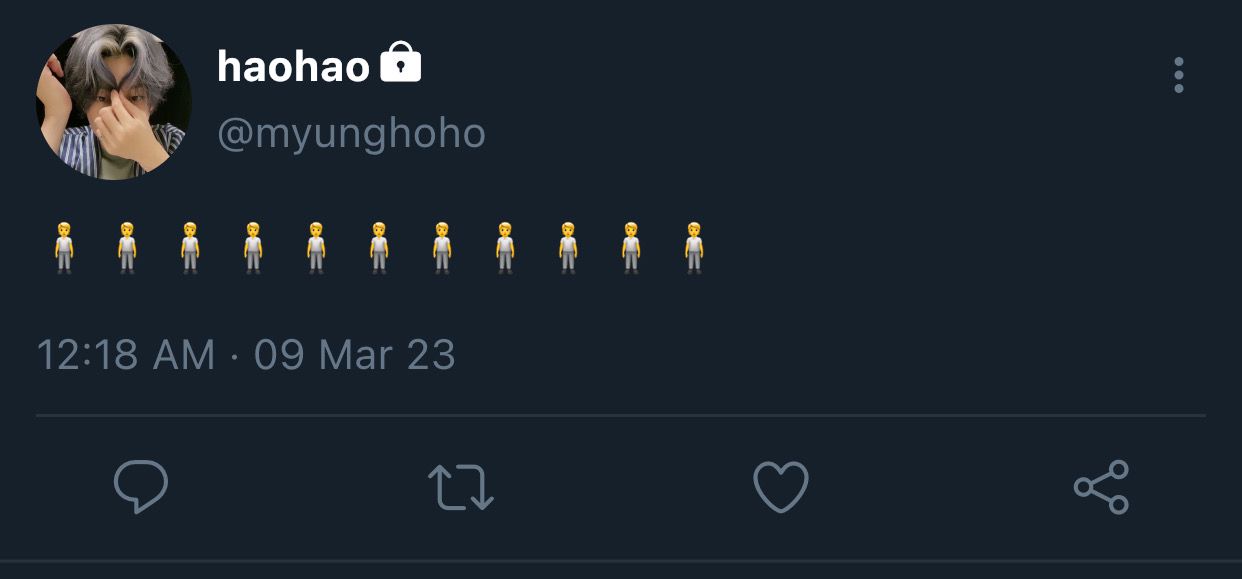This screenshot has height=579, width=1242.
Task: Click the 12:18 AM · 09 Mar 23 timestamp
Action: point(246,355)
